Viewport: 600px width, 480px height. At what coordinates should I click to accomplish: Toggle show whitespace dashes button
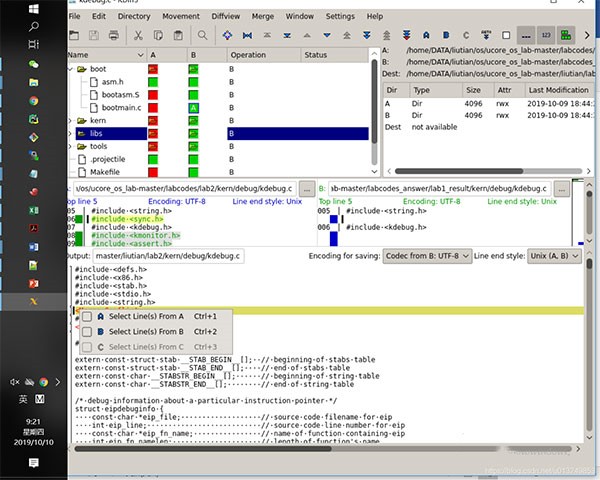pyautogui.click(x=526, y=35)
